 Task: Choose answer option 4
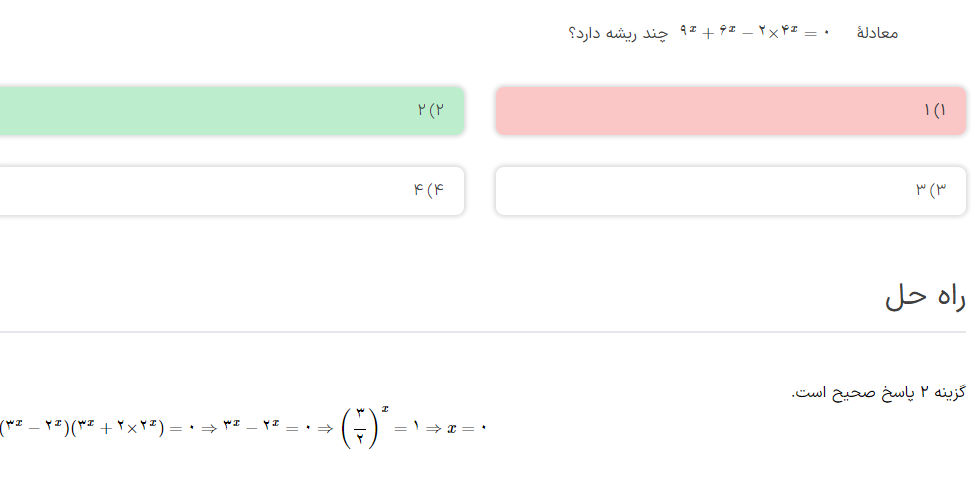pos(231,190)
